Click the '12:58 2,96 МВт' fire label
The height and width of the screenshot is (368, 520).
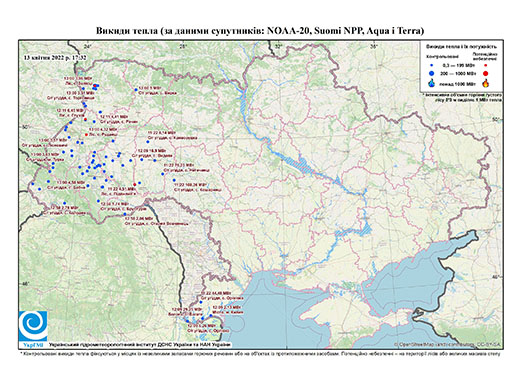click(x=139, y=218)
